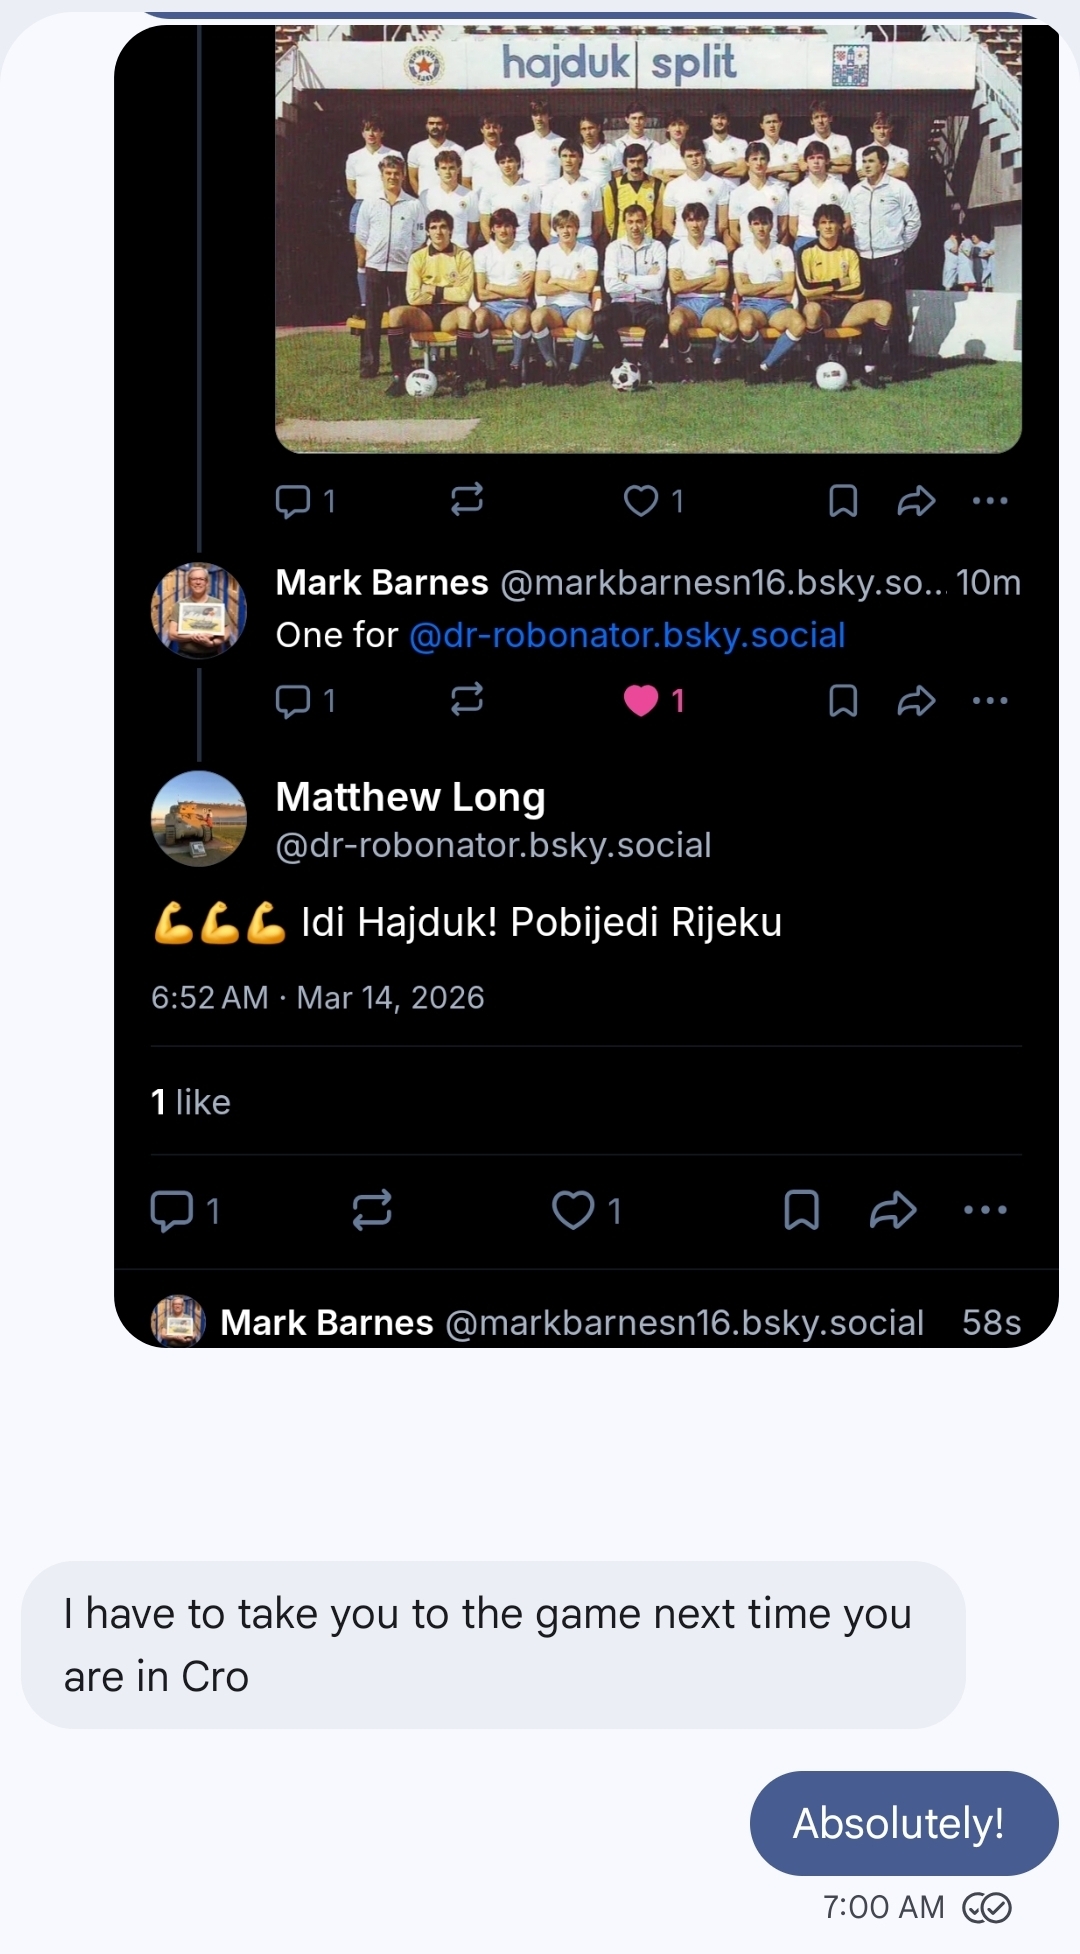
Task: Open more options on 'One for' post
Action: pos(990,700)
